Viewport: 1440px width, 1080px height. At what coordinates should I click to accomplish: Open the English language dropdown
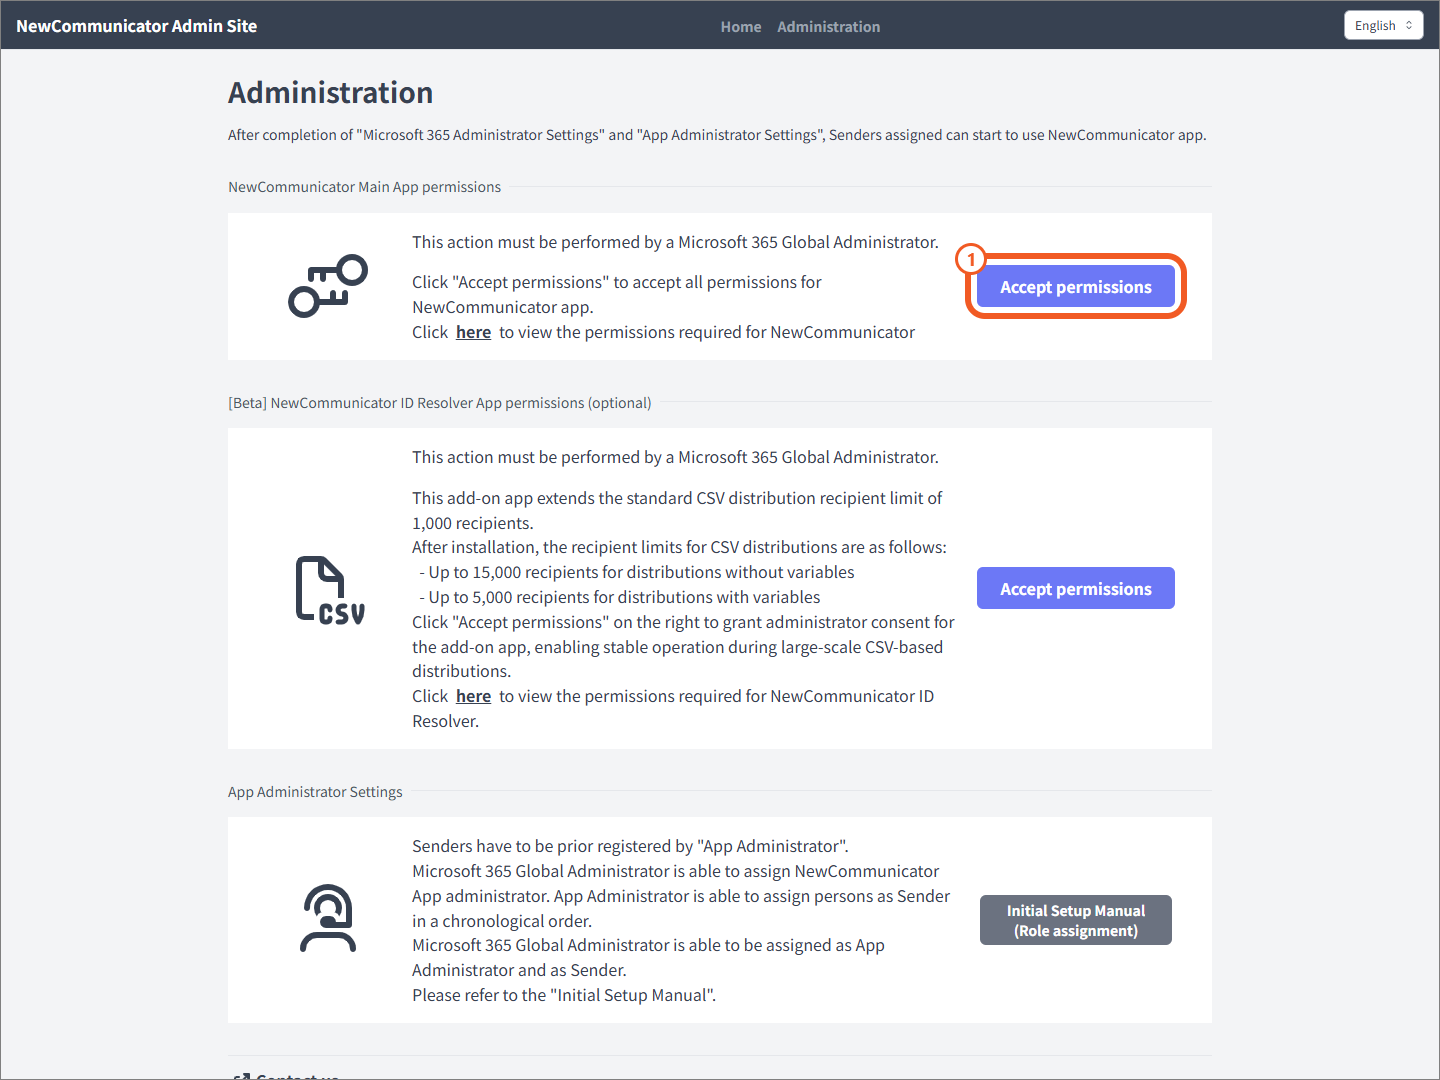1383,26
